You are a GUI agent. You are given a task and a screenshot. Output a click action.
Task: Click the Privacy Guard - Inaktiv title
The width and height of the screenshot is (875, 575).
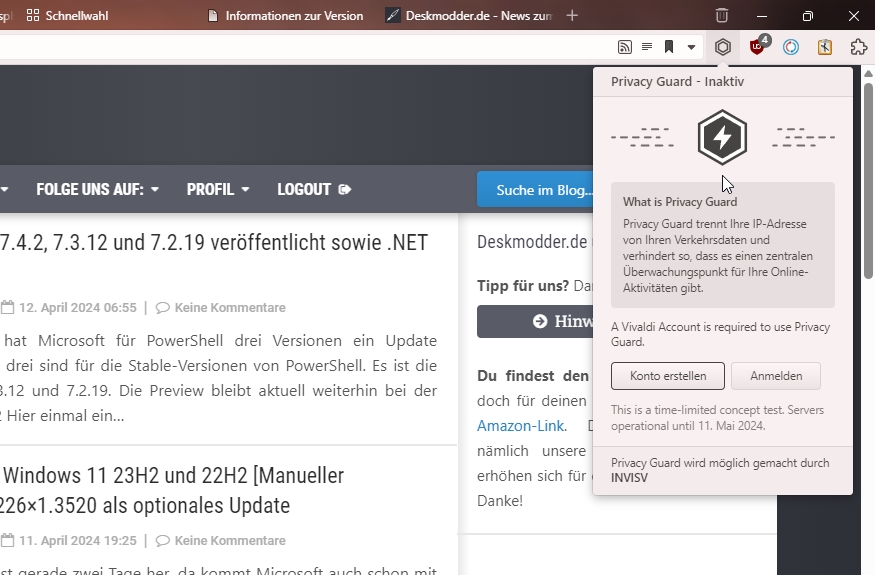click(x=677, y=82)
